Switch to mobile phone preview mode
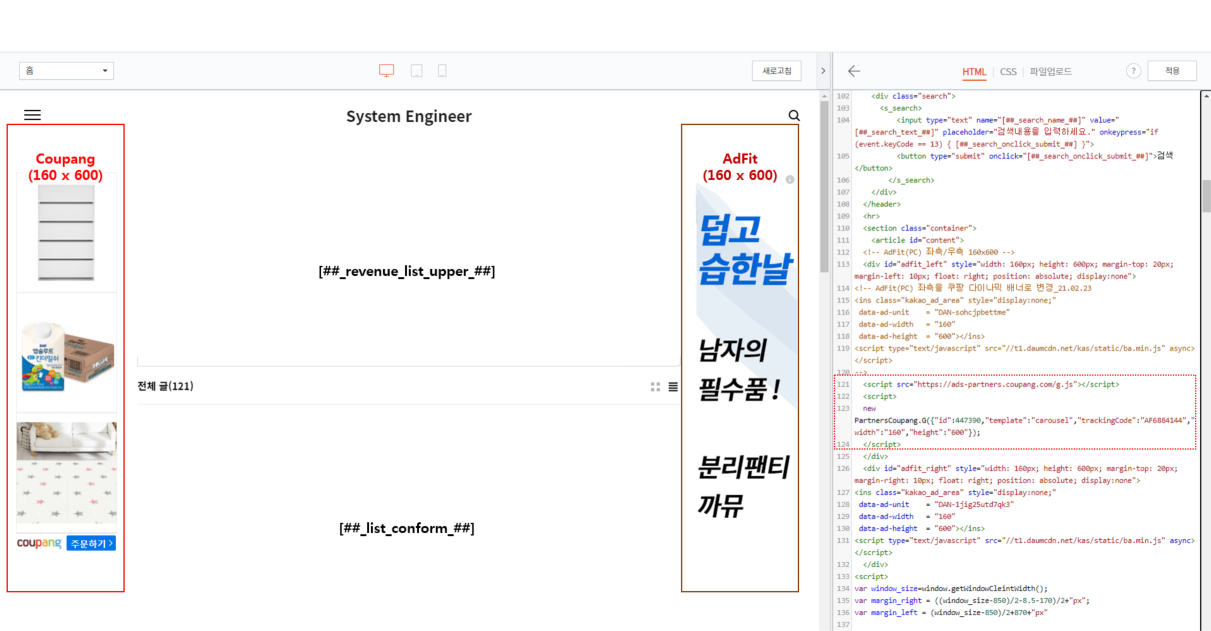 [442, 71]
